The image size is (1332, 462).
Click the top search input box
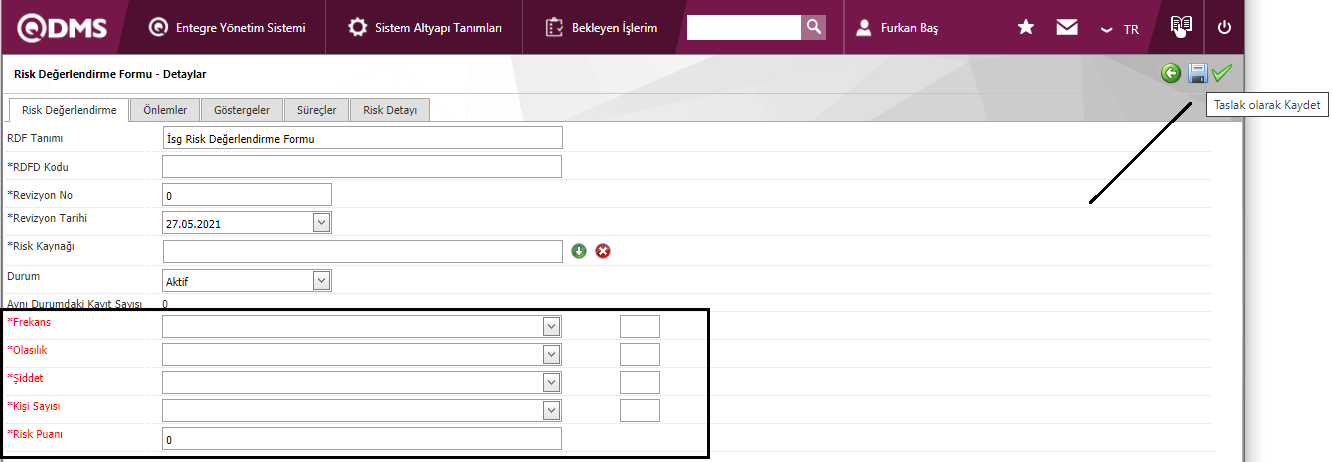point(744,27)
